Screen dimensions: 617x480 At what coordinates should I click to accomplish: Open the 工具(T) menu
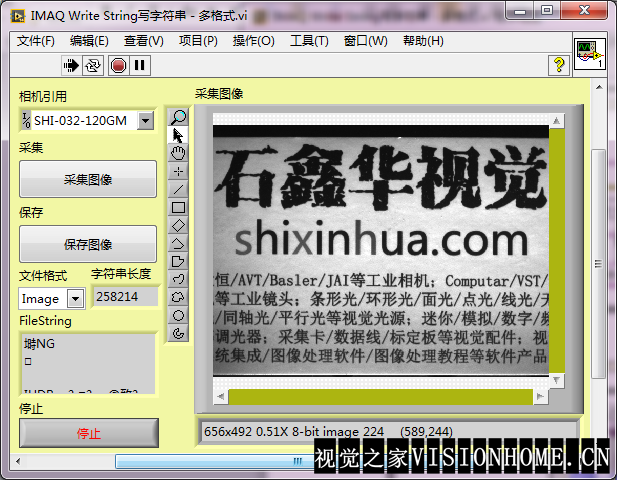tap(309, 41)
